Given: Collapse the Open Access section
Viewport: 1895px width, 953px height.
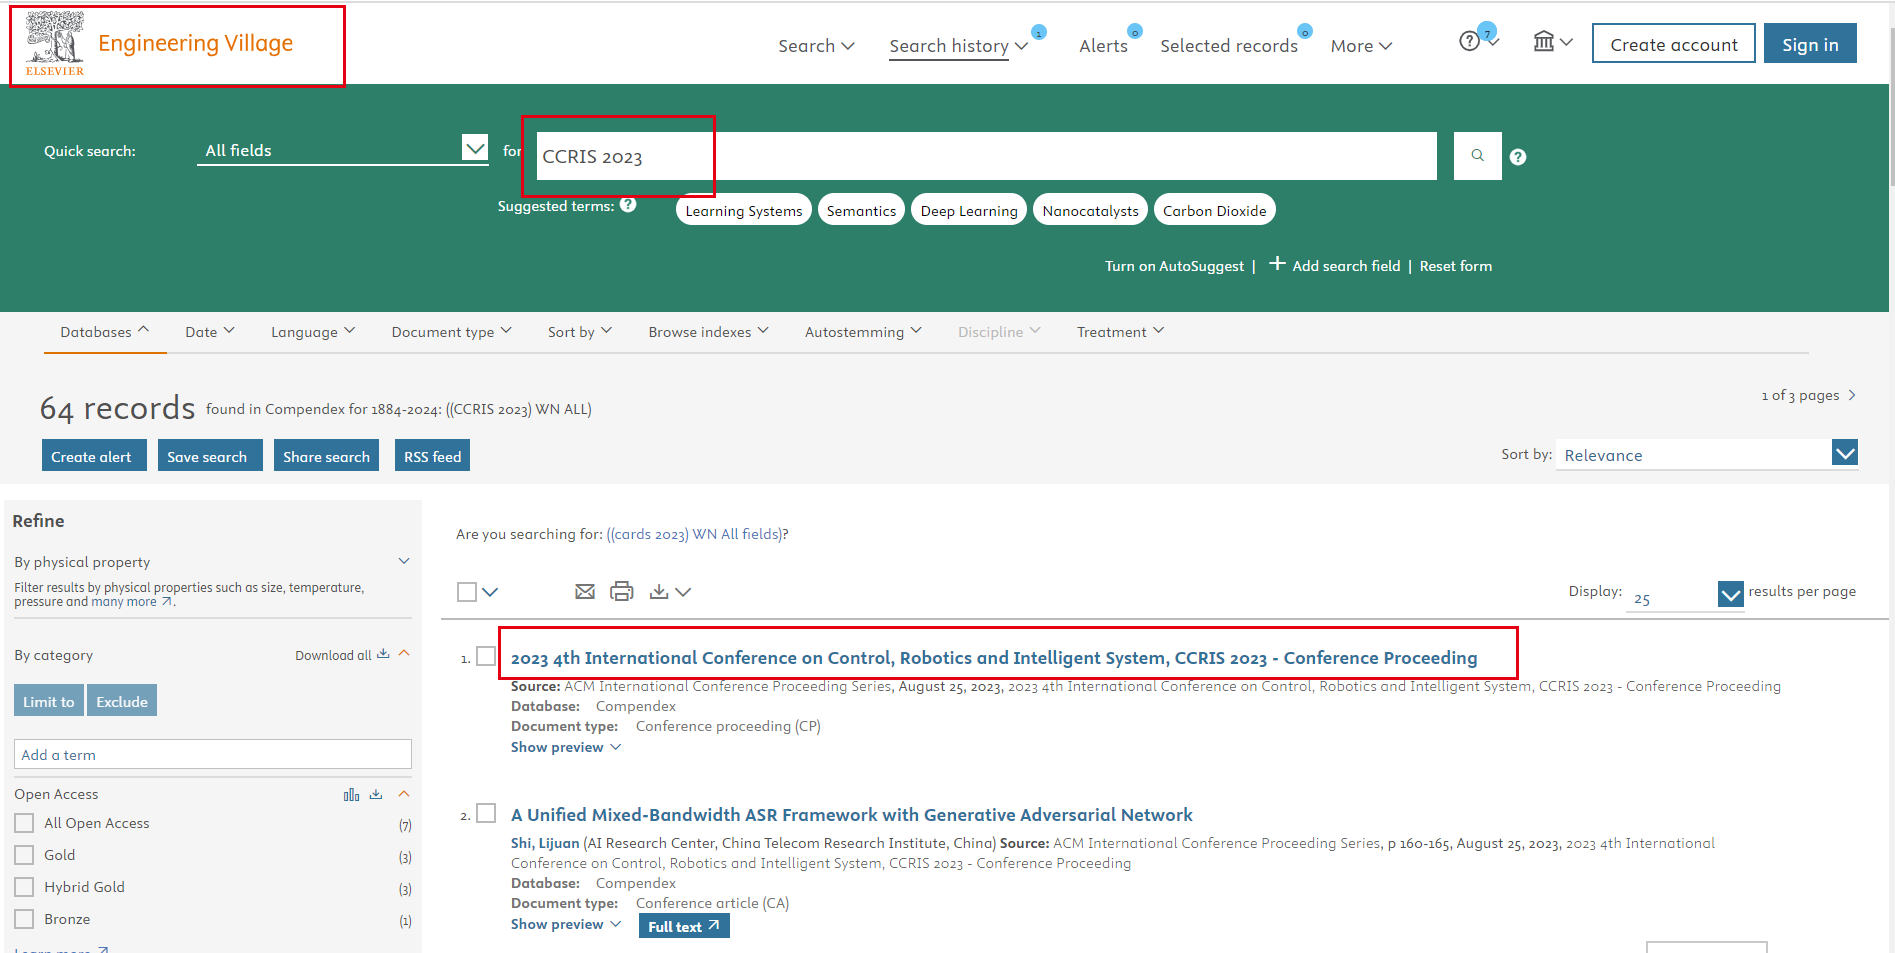Looking at the screenshot, I should tap(404, 794).
